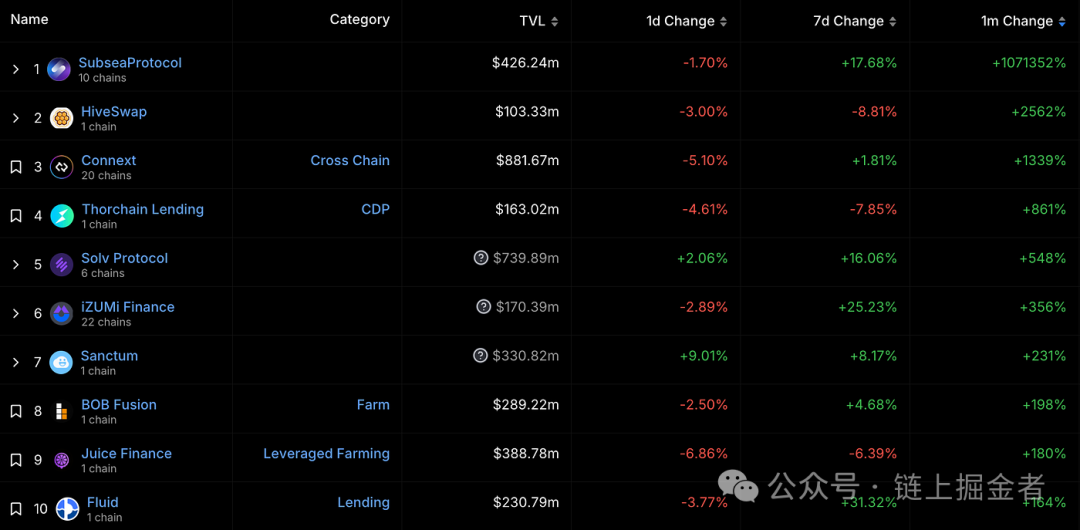Click the Solv Protocol logo icon
This screenshot has width=1080, height=530.
[62, 265]
